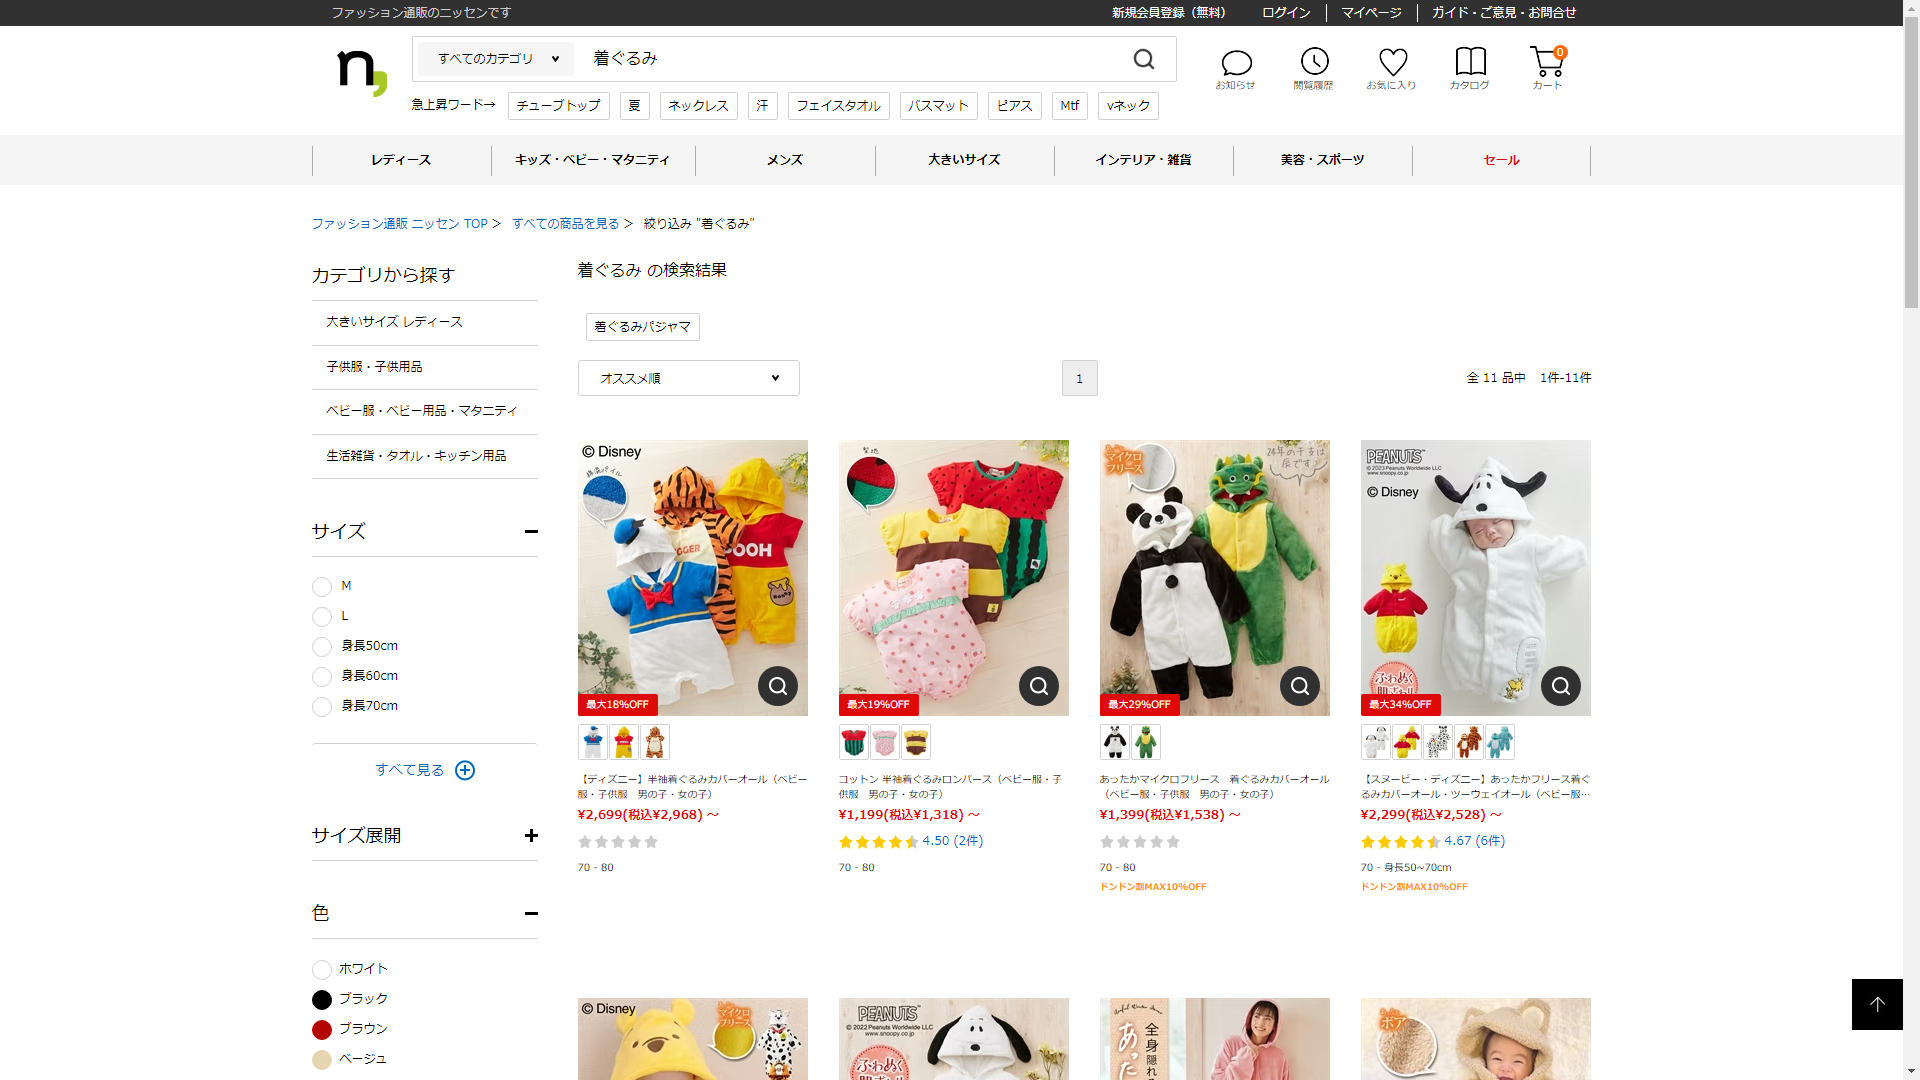Click the scroll-to-top arrow button
The height and width of the screenshot is (1080, 1920).
(1876, 1004)
